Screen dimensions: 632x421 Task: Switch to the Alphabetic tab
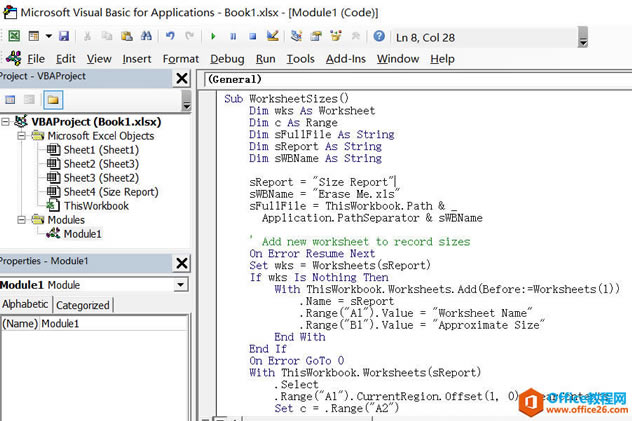click(25, 304)
